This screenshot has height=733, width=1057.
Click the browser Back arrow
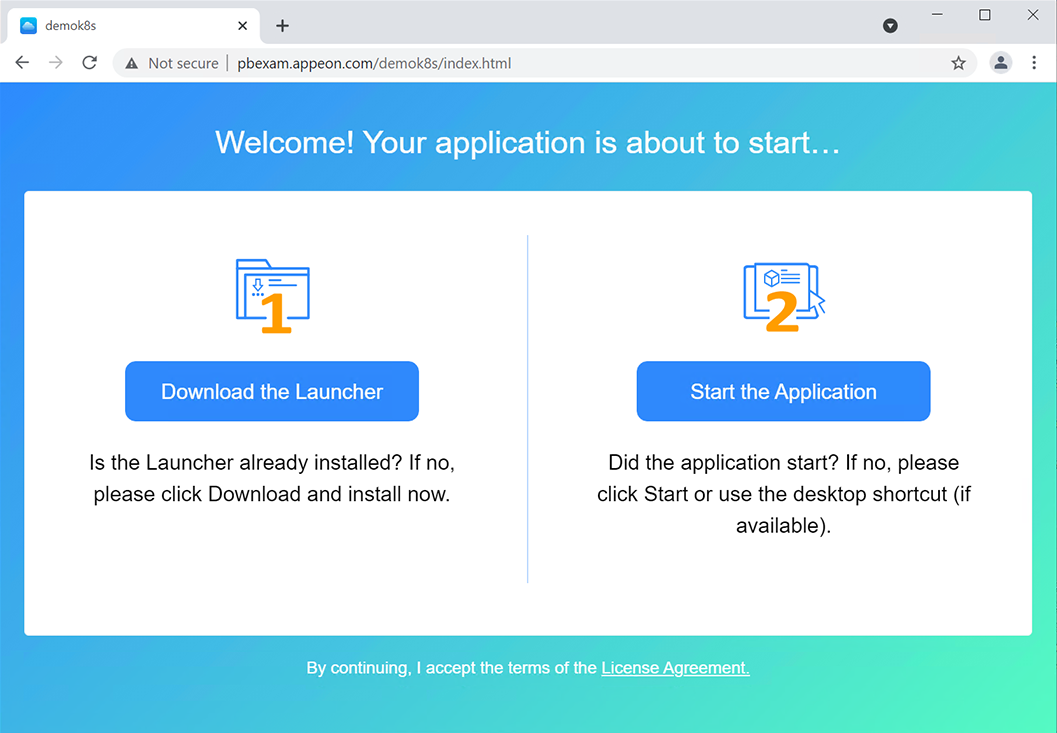(22, 63)
